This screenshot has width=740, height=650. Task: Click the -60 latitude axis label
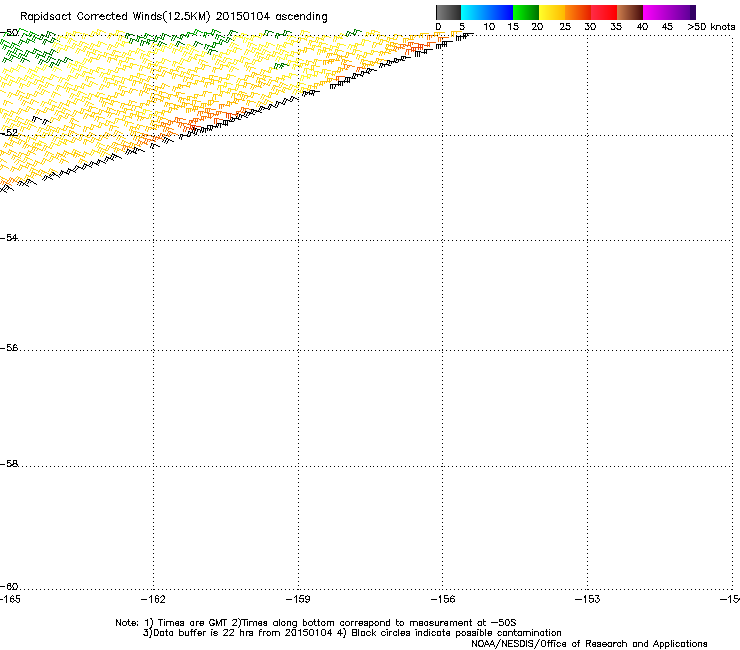[x=9, y=586]
